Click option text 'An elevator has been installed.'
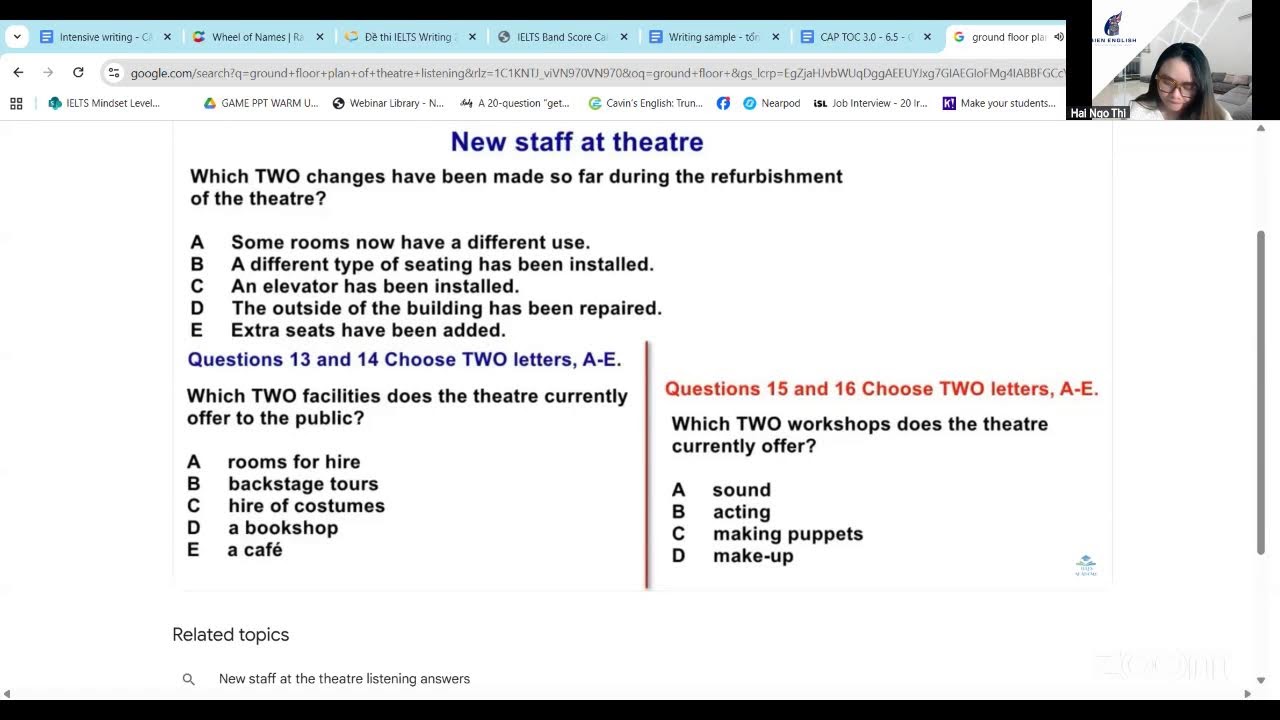This screenshot has width=1280, height=720. (375, 286)
